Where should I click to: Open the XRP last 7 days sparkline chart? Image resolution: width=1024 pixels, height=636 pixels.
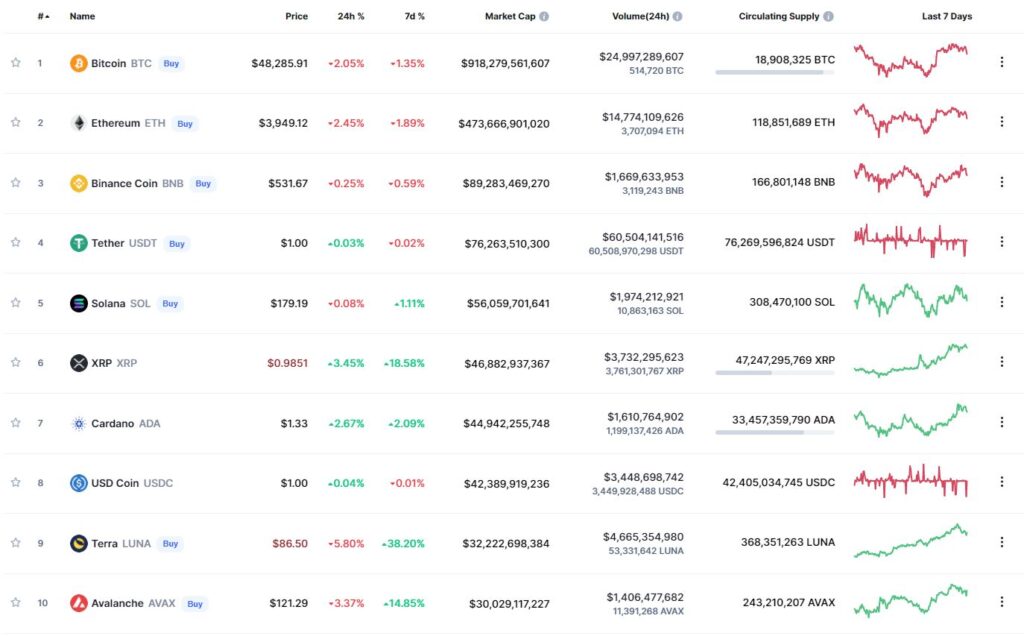click(x=910, y=361)
